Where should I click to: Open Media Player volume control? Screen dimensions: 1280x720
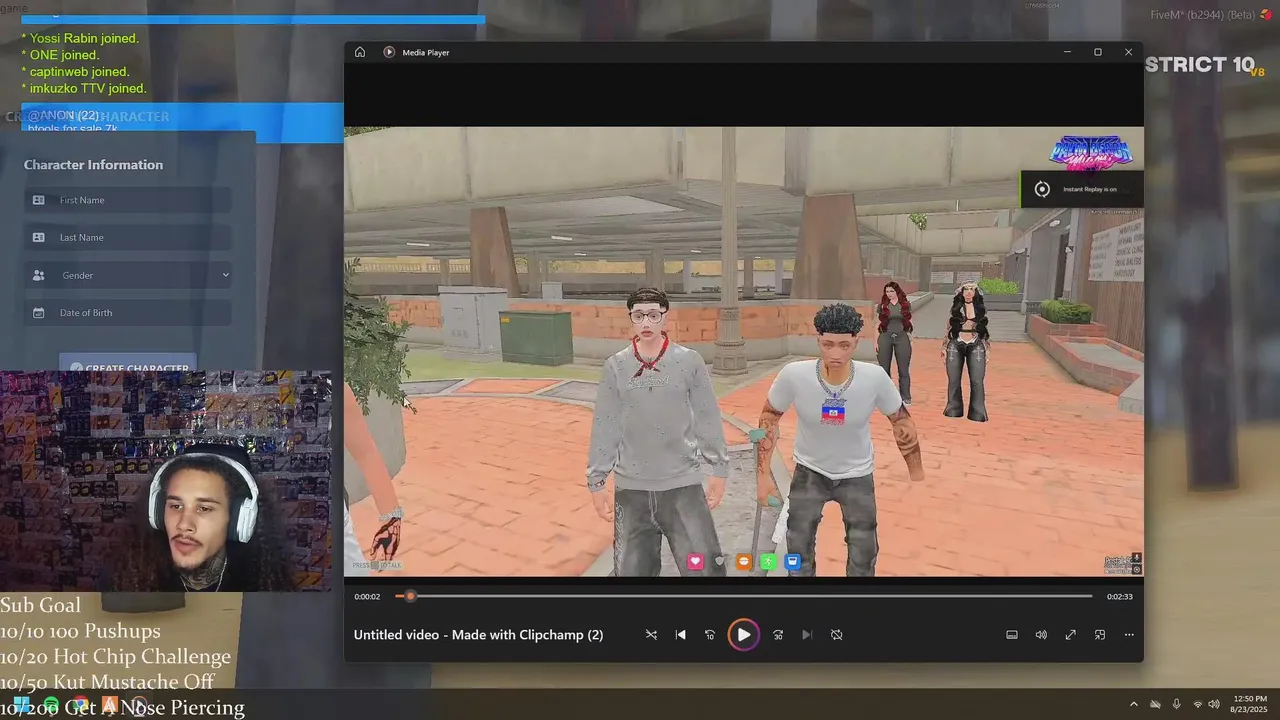[1041, 635]
